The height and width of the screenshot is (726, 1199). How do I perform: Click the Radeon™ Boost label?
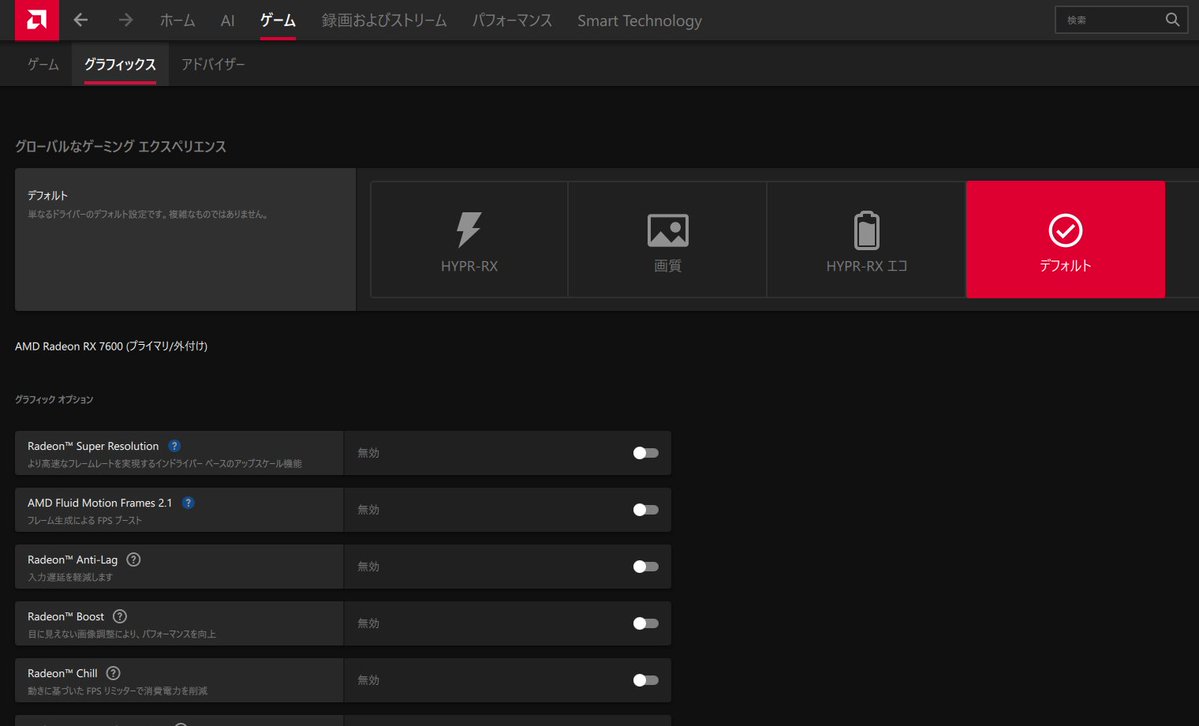(66, 616)
